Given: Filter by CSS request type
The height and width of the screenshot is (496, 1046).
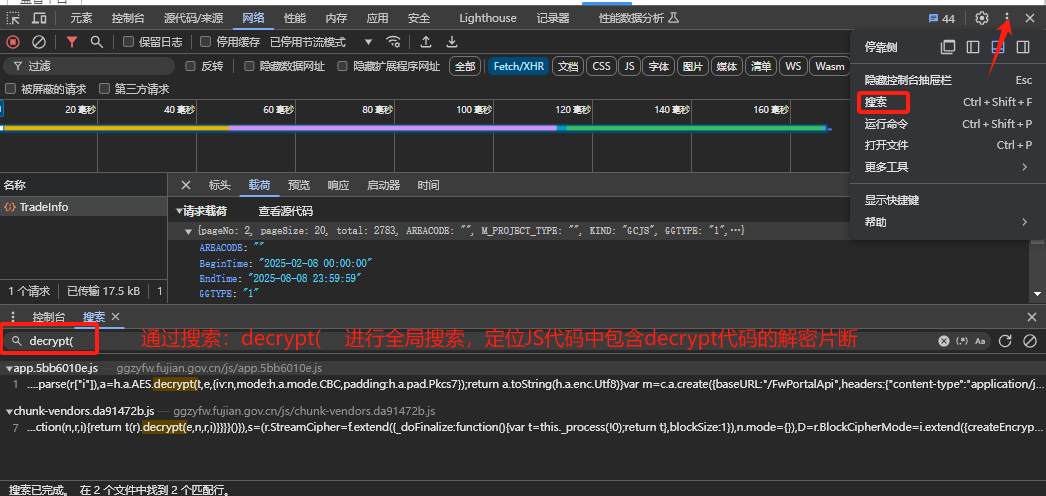Looking at the screenshot, I should 602,66.
